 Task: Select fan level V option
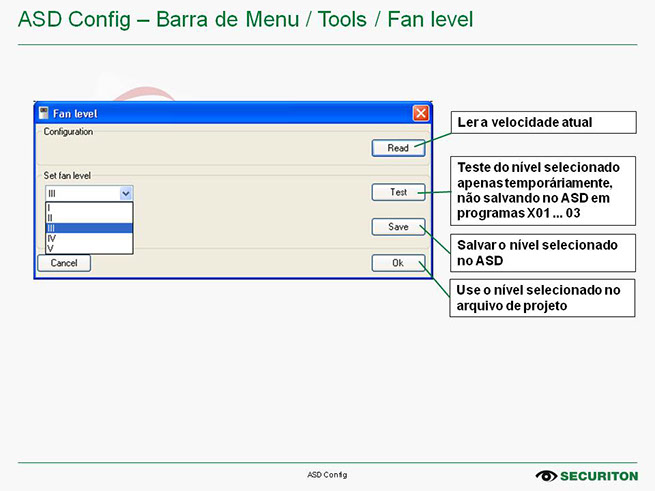(x=88, y=248)
